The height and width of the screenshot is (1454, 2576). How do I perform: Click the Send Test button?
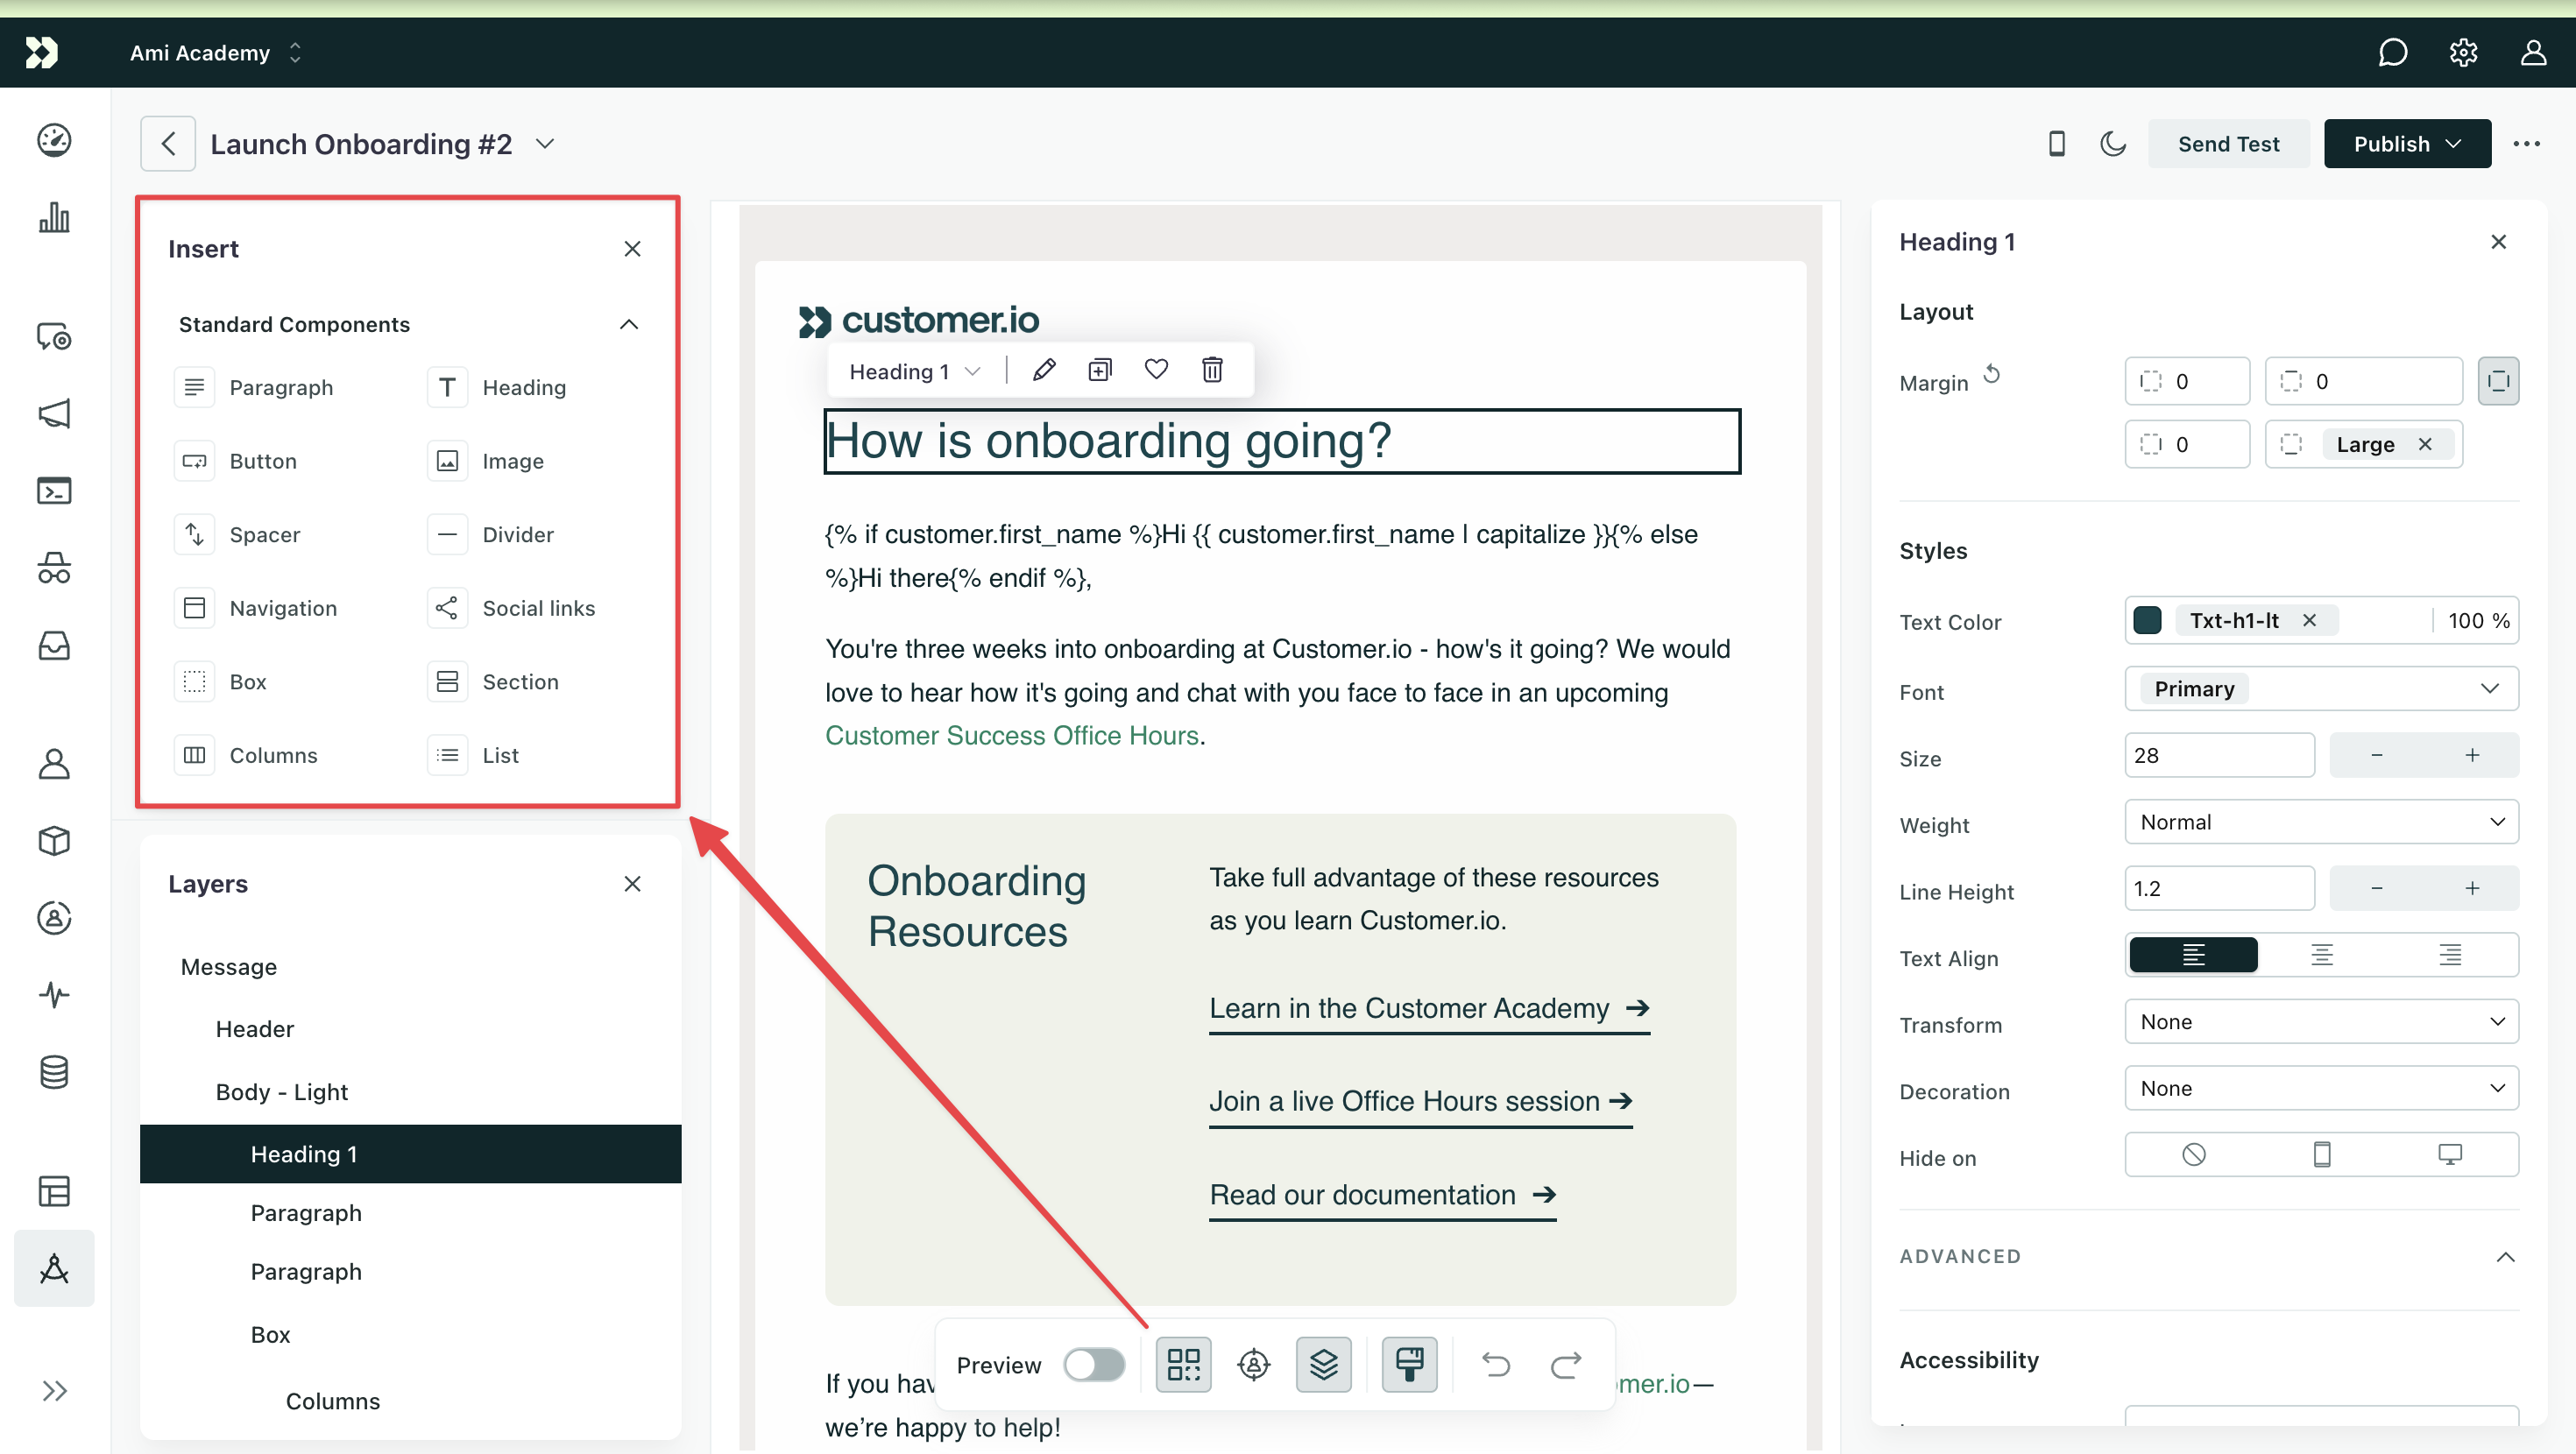[x=2228, y=144]
